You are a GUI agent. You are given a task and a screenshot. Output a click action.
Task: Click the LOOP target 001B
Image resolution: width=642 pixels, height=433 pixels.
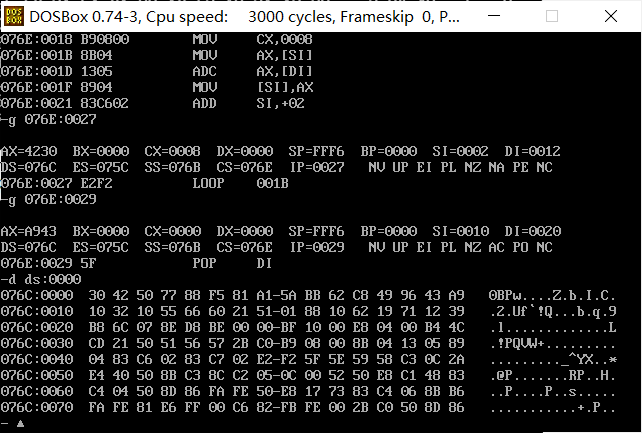(273, 183)
